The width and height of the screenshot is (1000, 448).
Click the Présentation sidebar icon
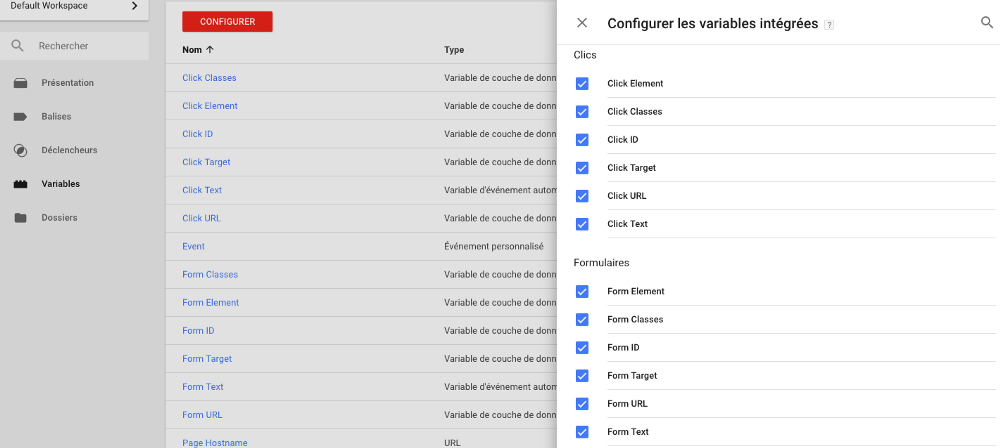coord(20,83)
